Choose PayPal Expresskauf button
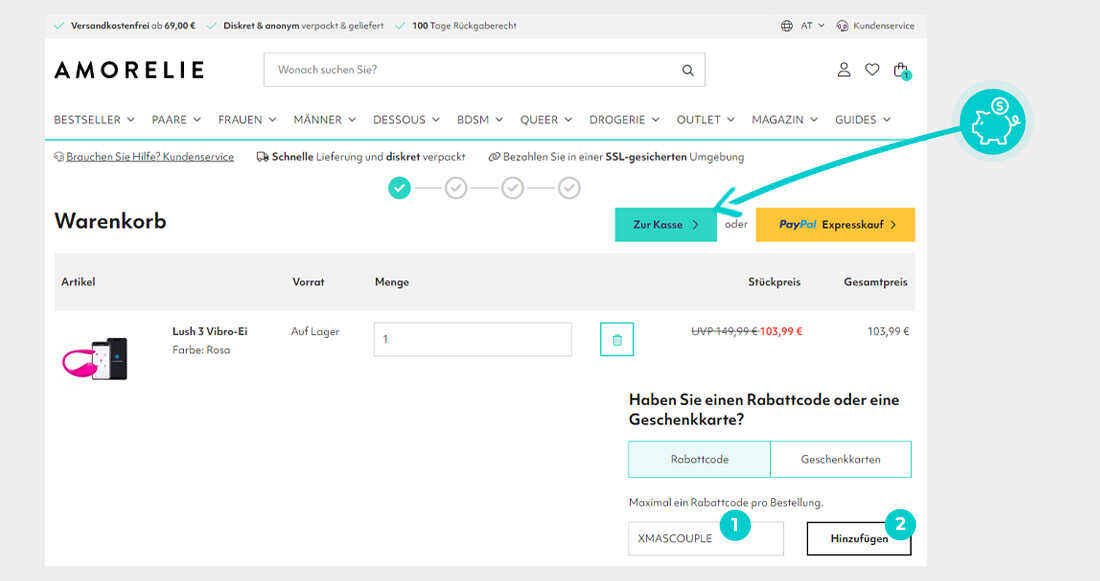Image resolution: width=1100 pixels, height=581 pixels. [835, 225]
